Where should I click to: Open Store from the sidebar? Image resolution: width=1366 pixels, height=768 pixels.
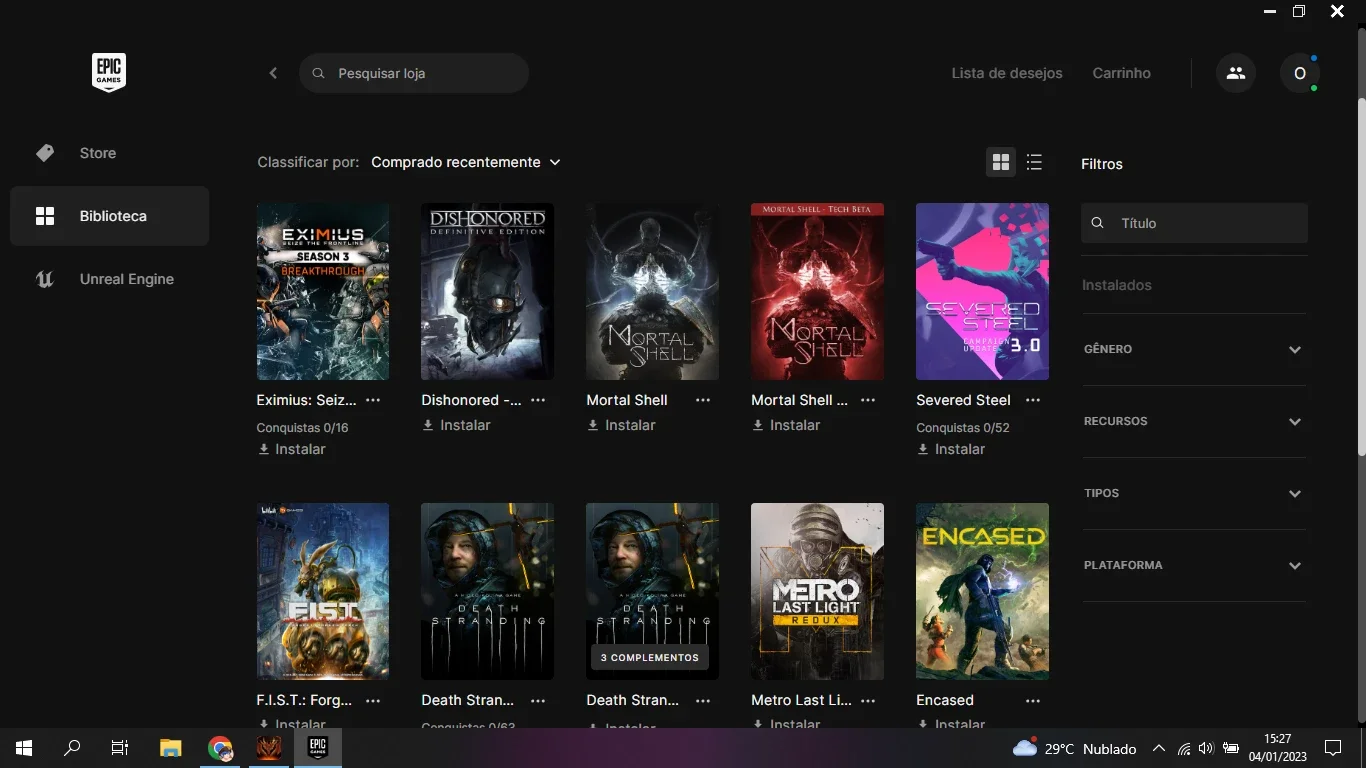coord(109,153)
